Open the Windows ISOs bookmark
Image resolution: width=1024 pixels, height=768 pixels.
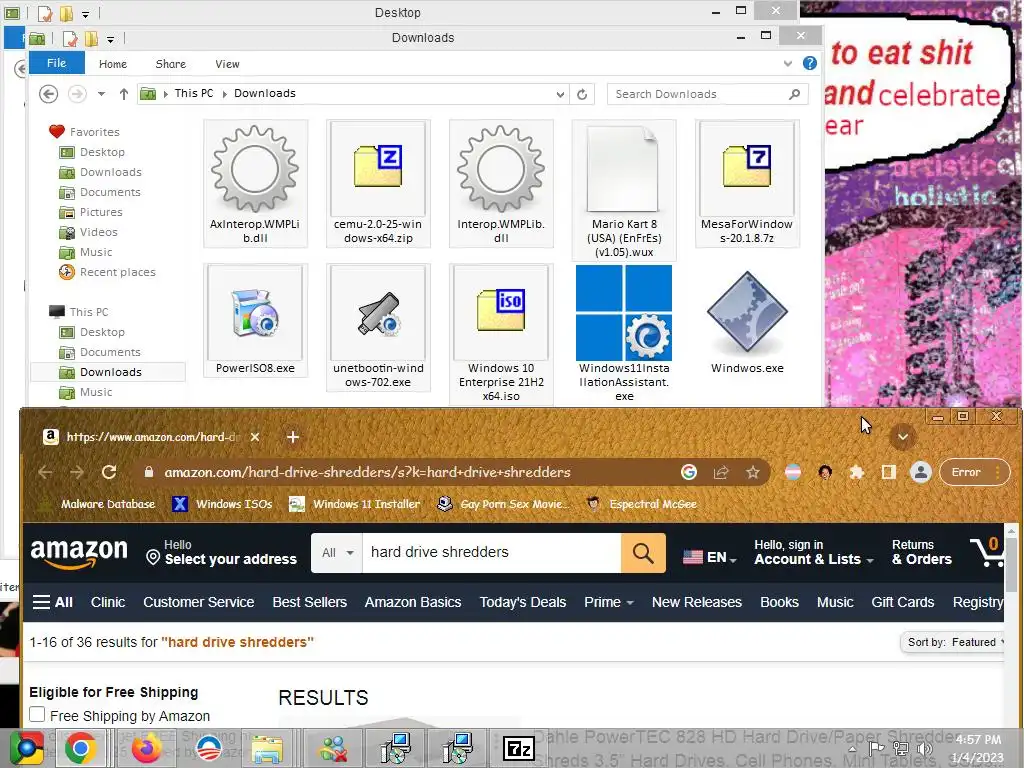pos(223,504)
